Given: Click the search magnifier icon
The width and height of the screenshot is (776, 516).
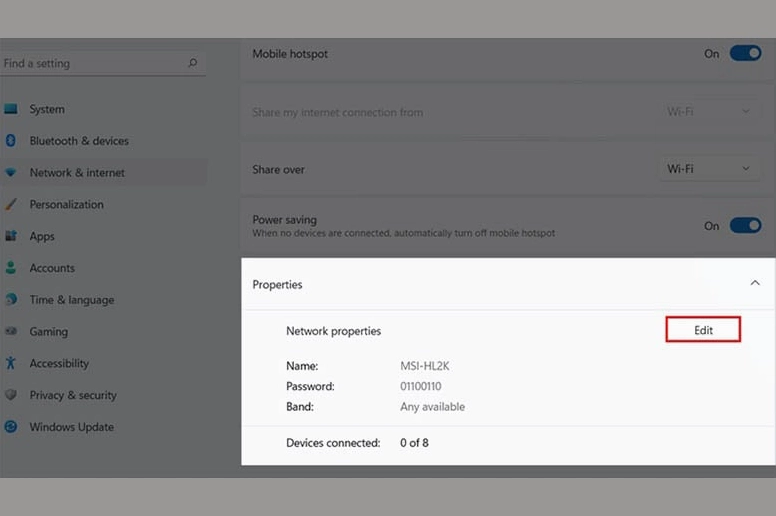Looking at the screenshot, I should [192, 63].
